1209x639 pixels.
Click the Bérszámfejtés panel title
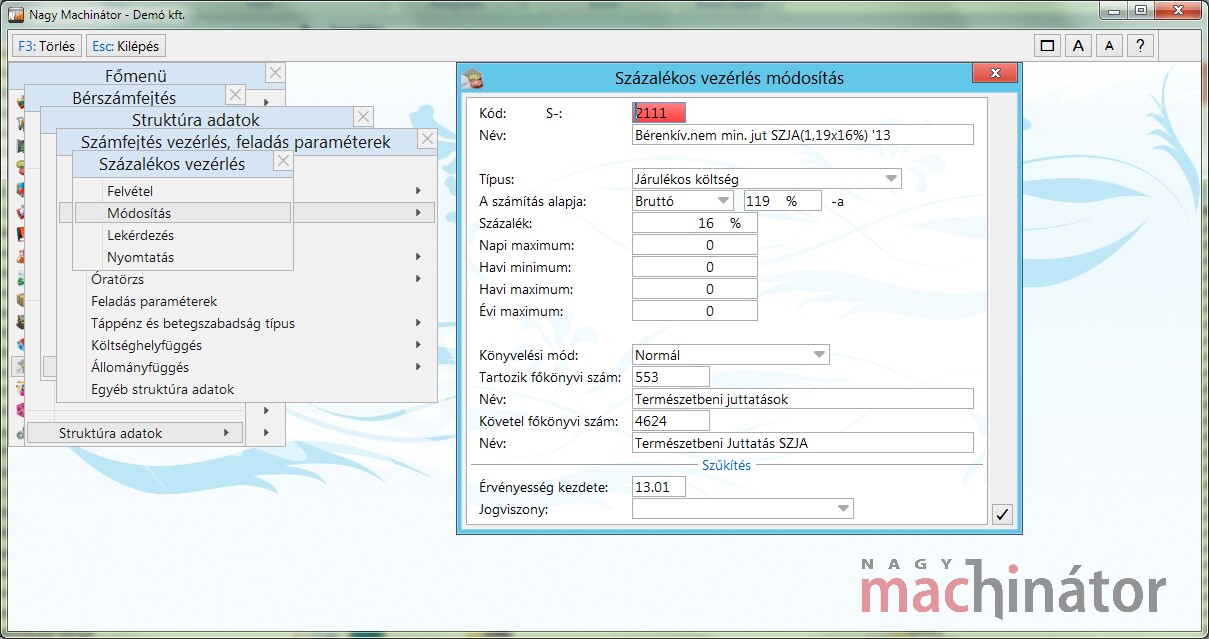coord(124,98)
